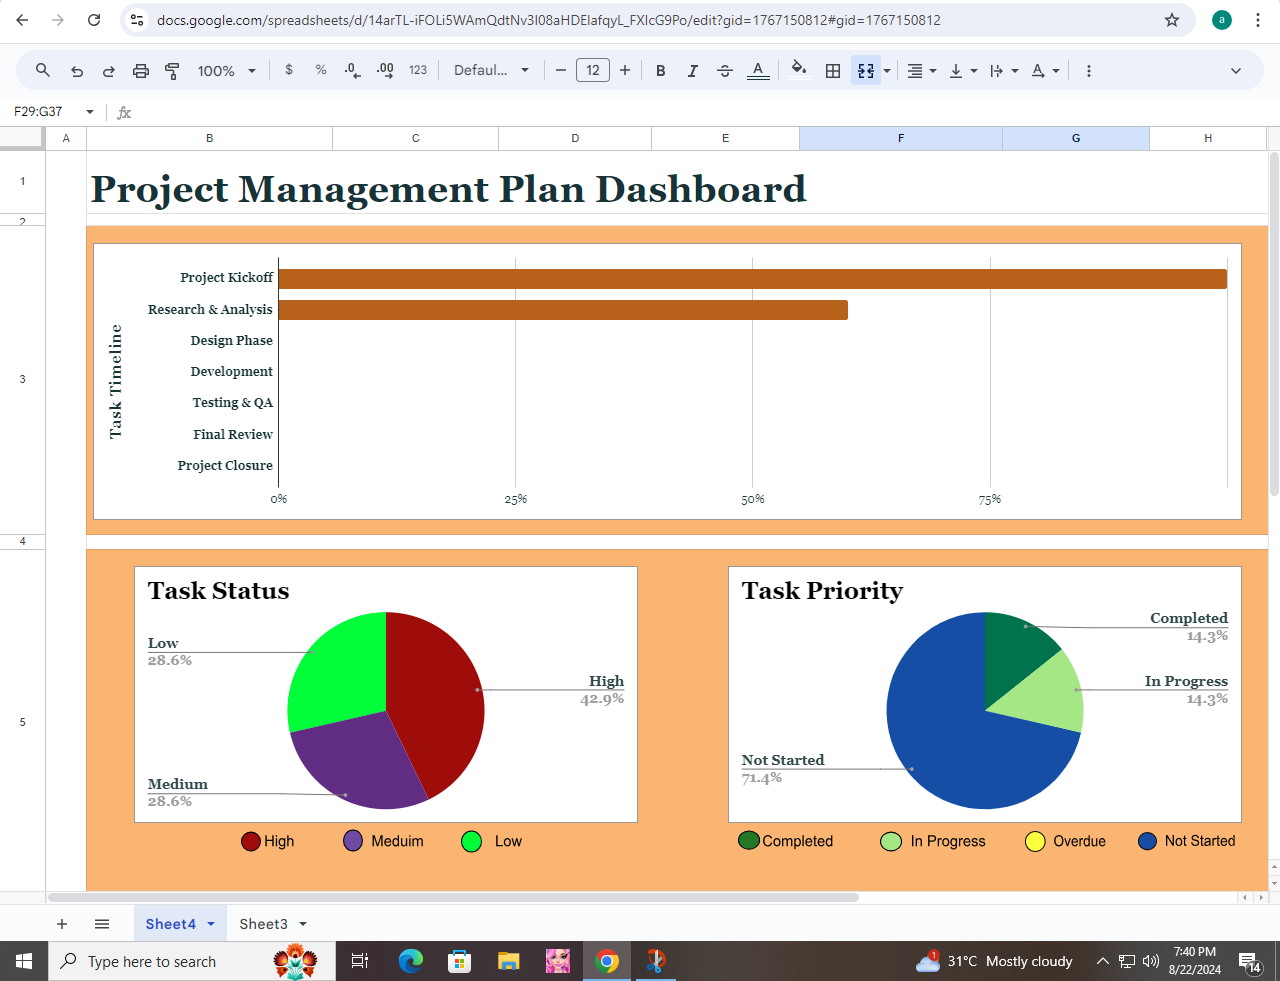The width and height of the screenshot is (1280, 981).
Task: Click the browser address bar URL
Action: (x=549, y=20)
